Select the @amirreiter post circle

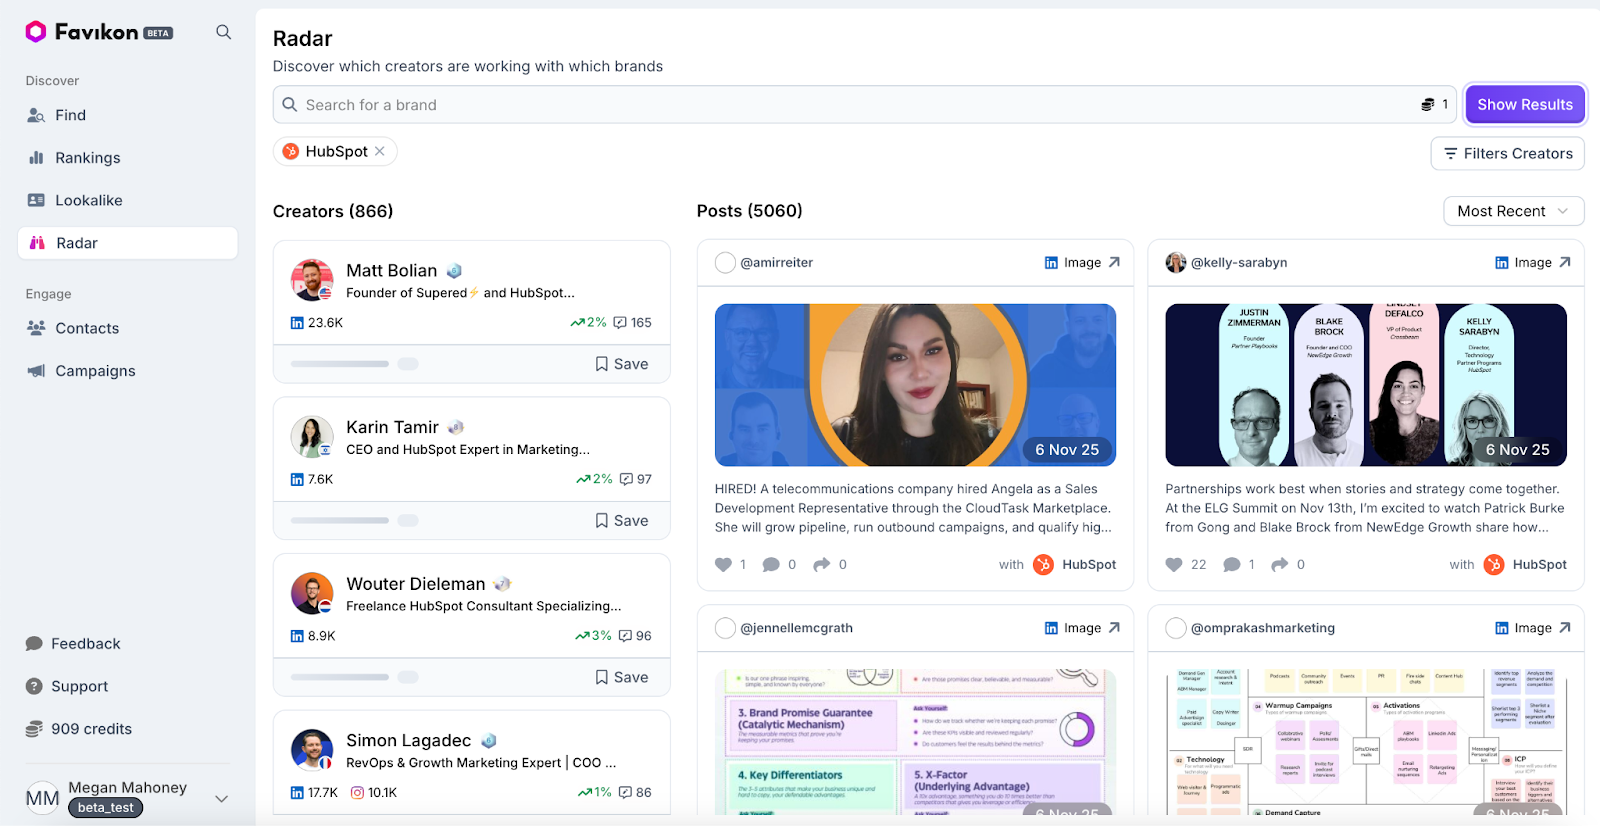tap(726, 263)
